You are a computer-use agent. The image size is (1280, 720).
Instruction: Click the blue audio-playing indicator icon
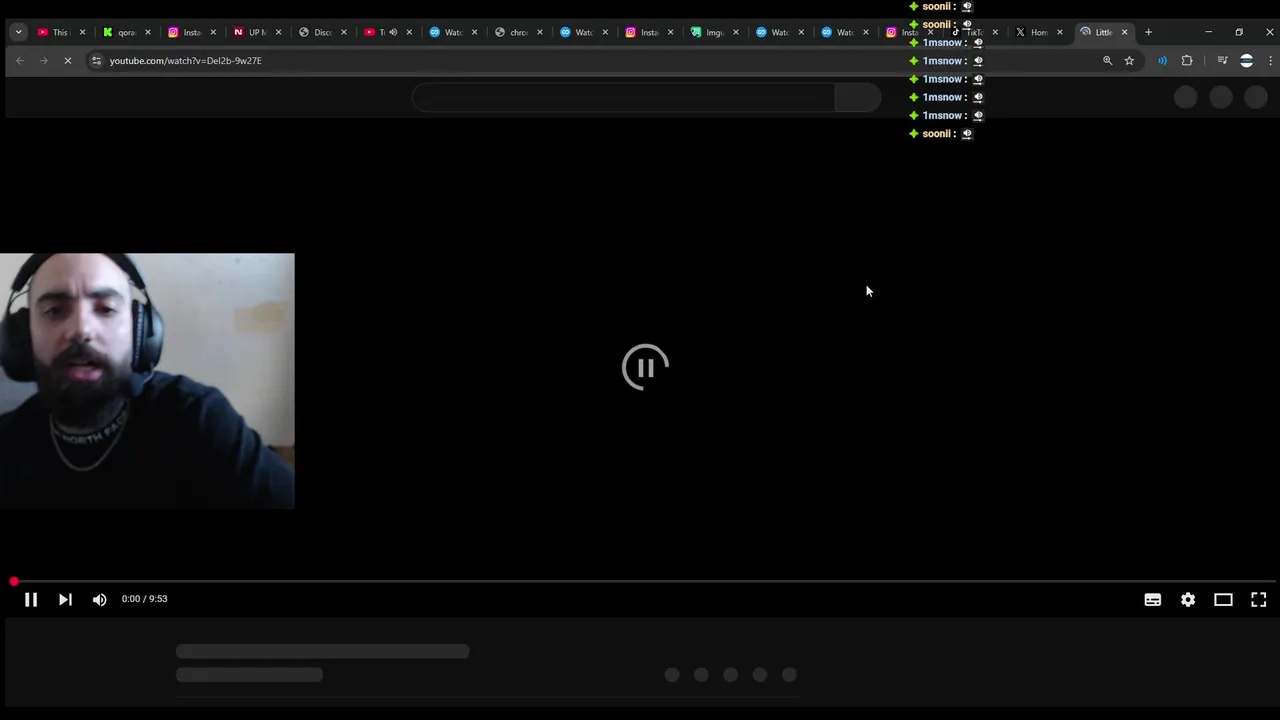[x=1162, y=61]
